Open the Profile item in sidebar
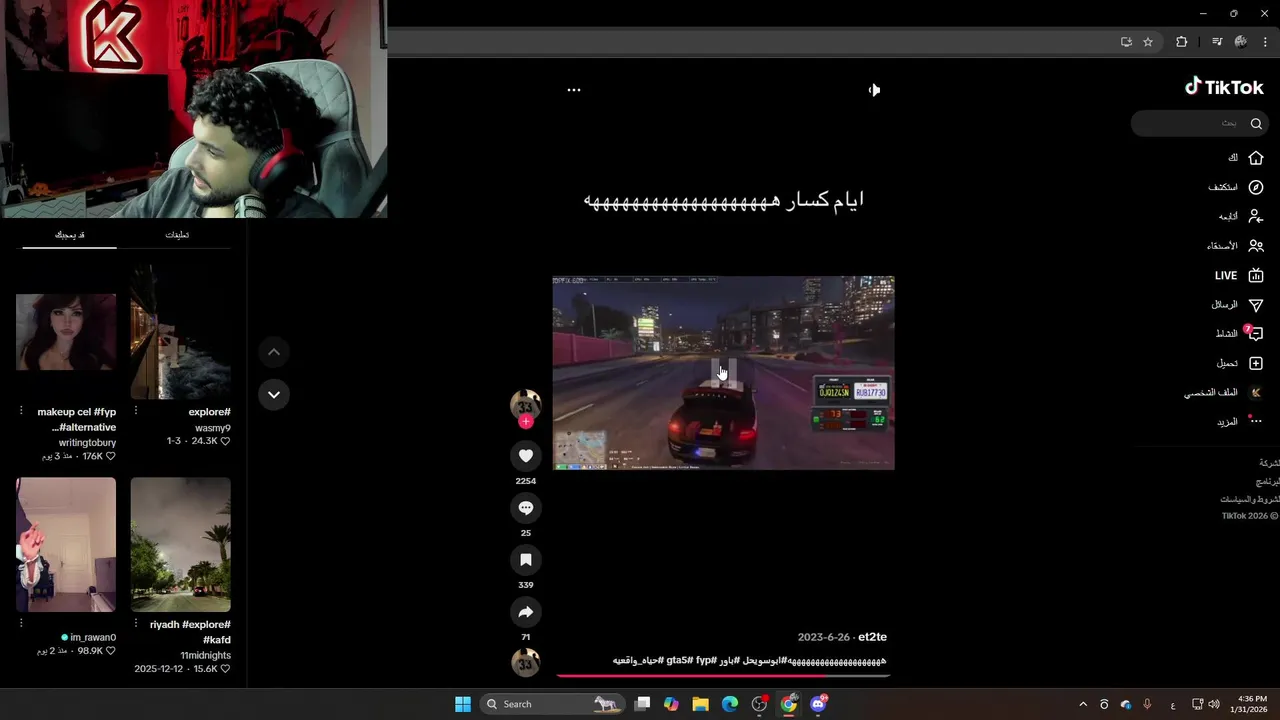Viewport: 1280px width, 720px height. (x=1224, y=393)
